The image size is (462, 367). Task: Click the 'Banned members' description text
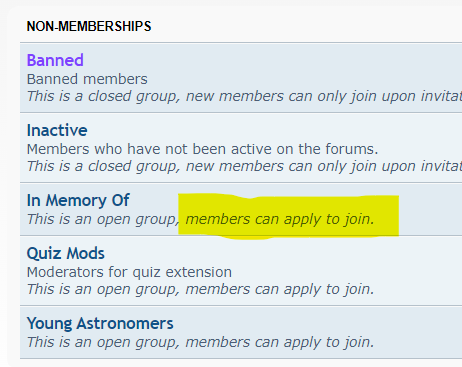87,79
